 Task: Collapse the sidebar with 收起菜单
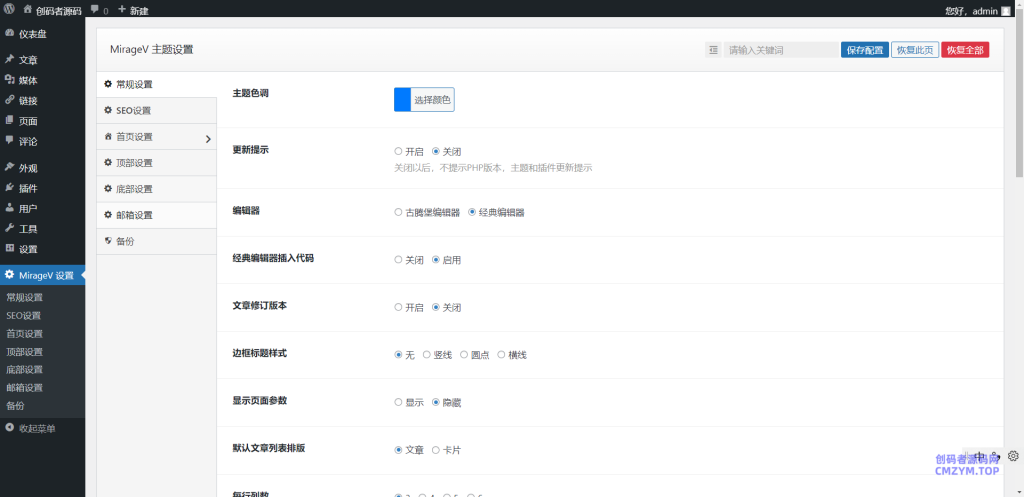pos(30,428)
